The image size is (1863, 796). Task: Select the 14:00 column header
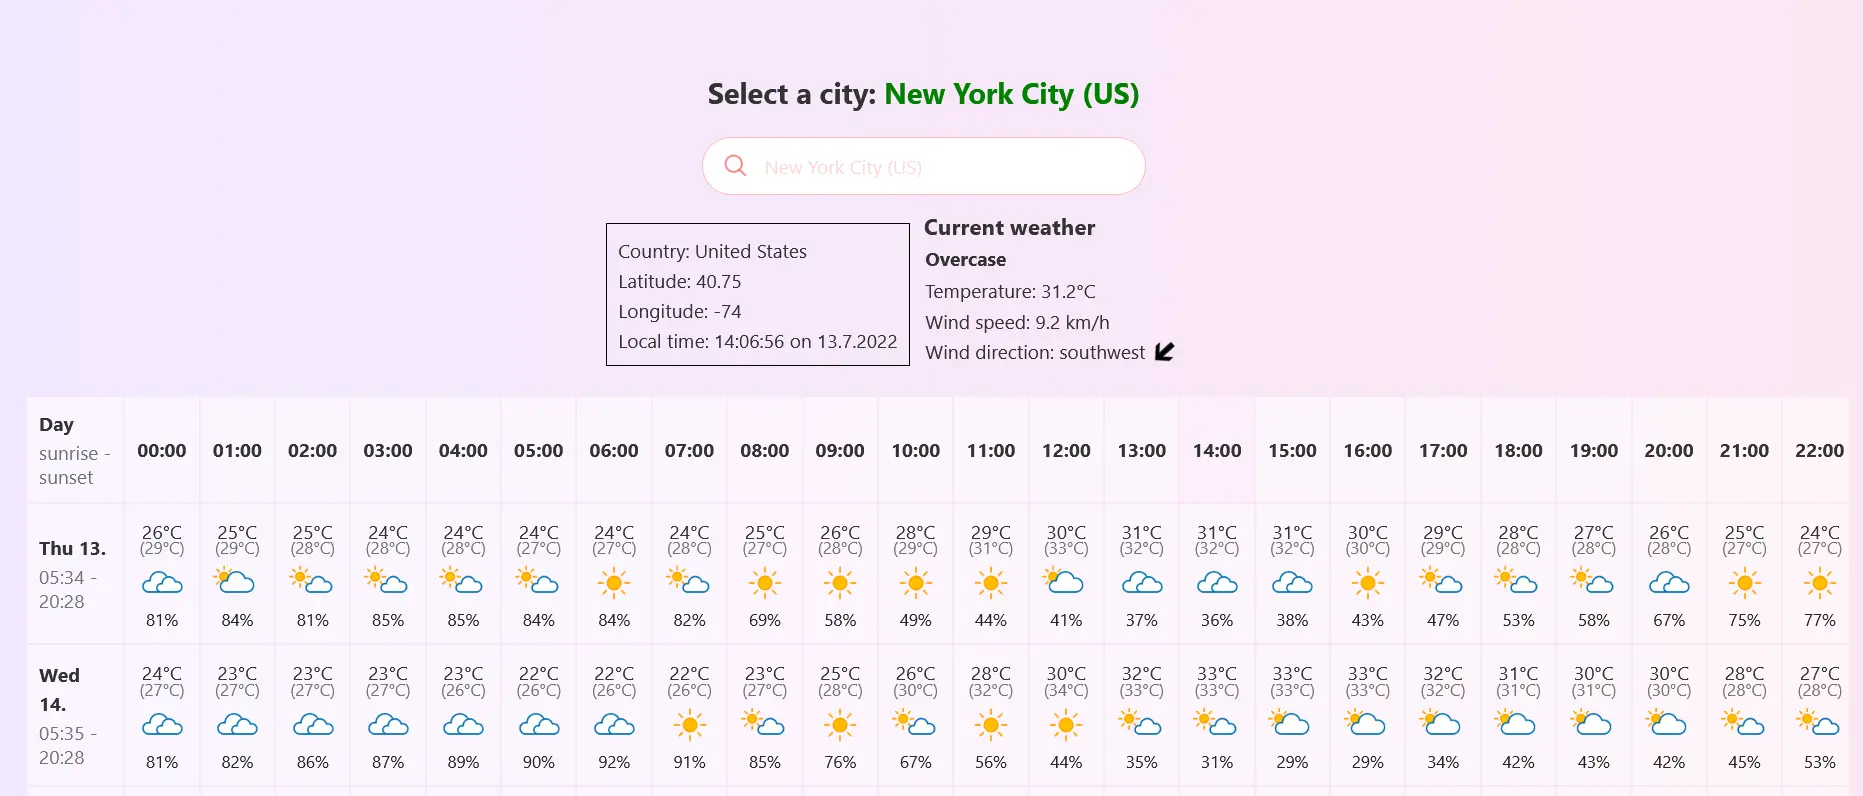[x=1216, y=451]
